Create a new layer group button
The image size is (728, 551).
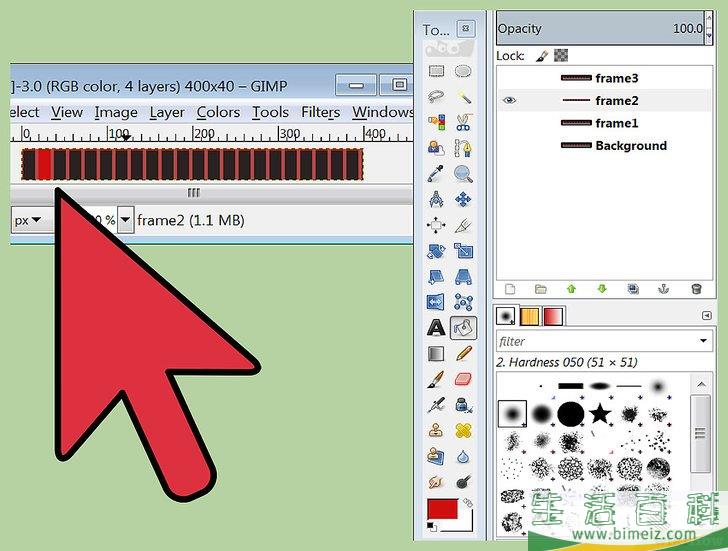pos(540,290)
